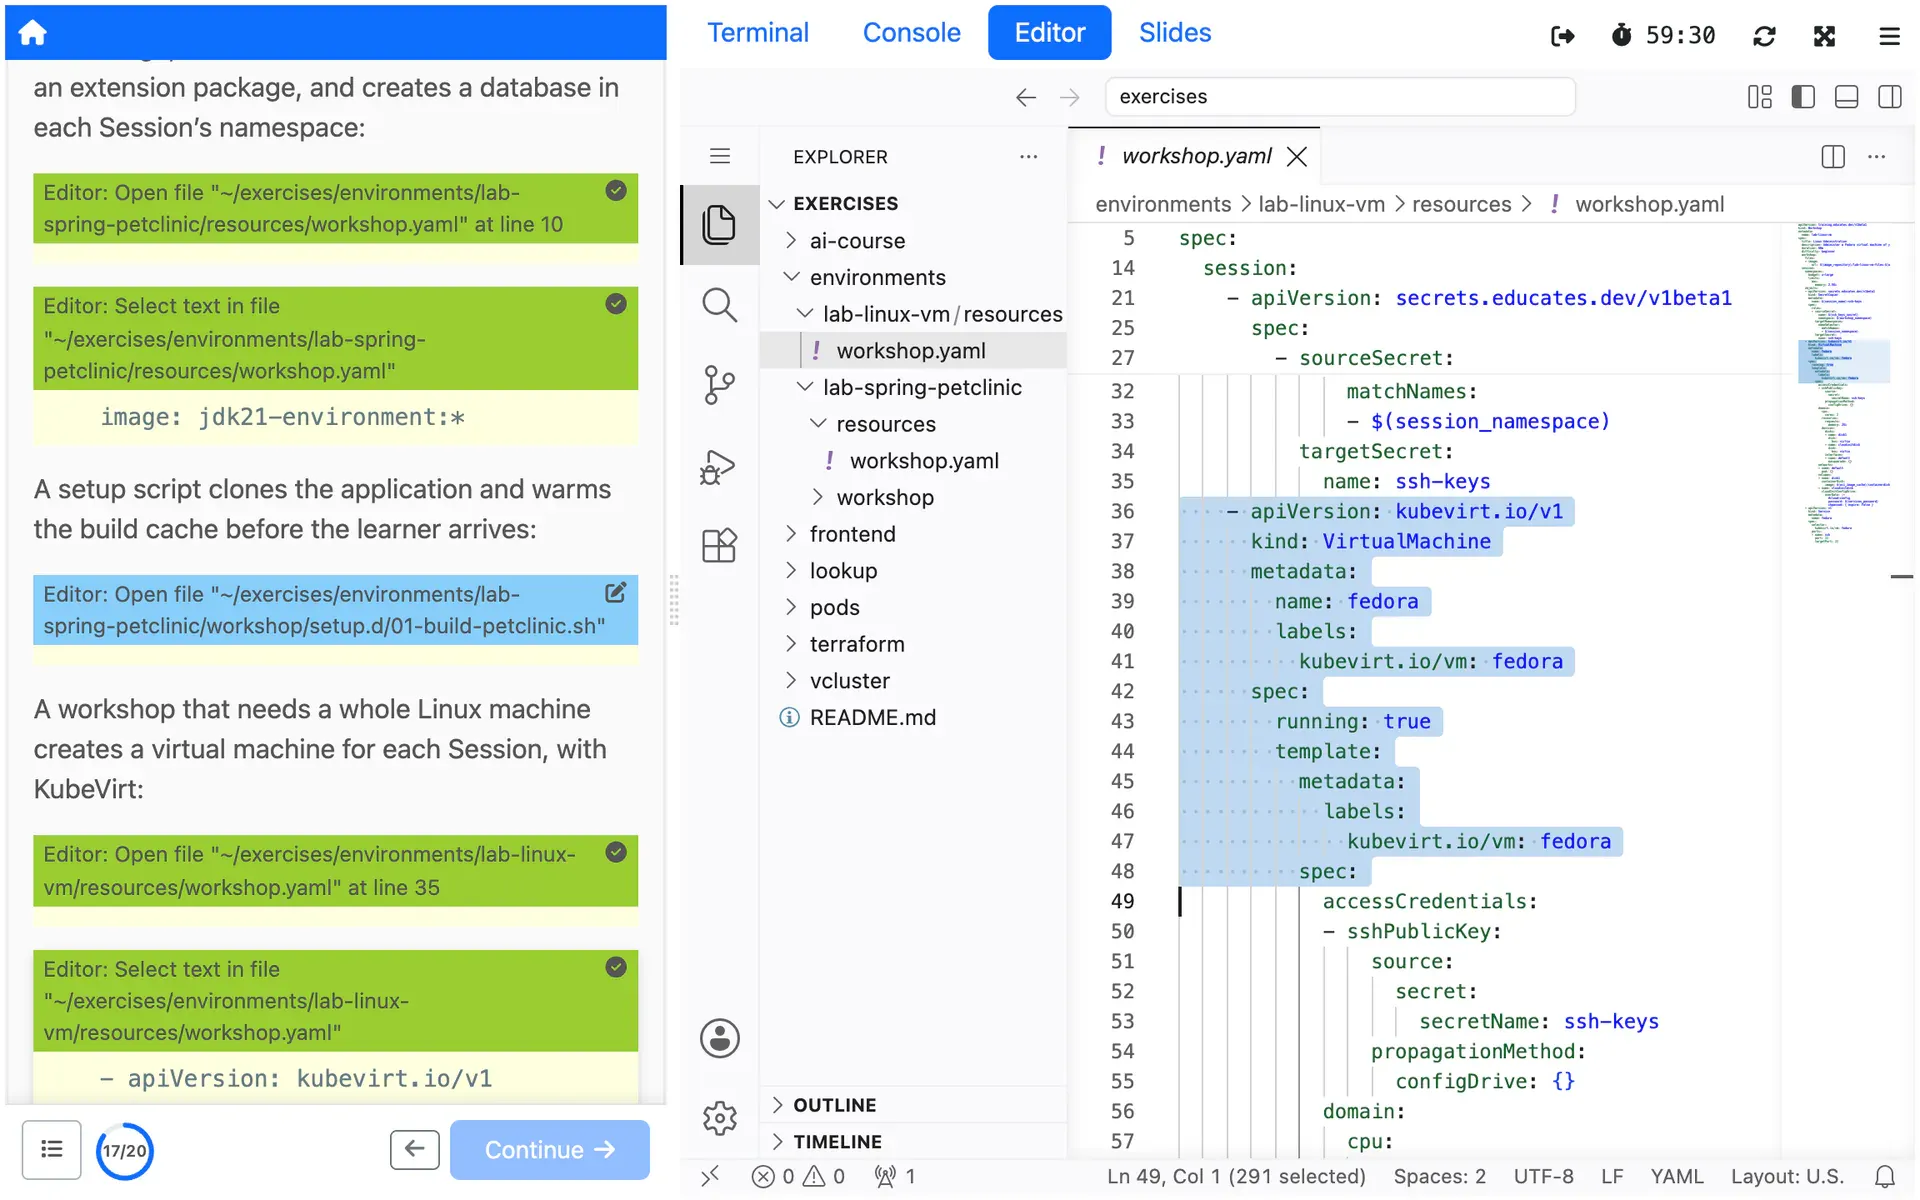Switch to the Terminal tab
Image resolution: width=1920 pixels, height=1200 pixels.
758,33
